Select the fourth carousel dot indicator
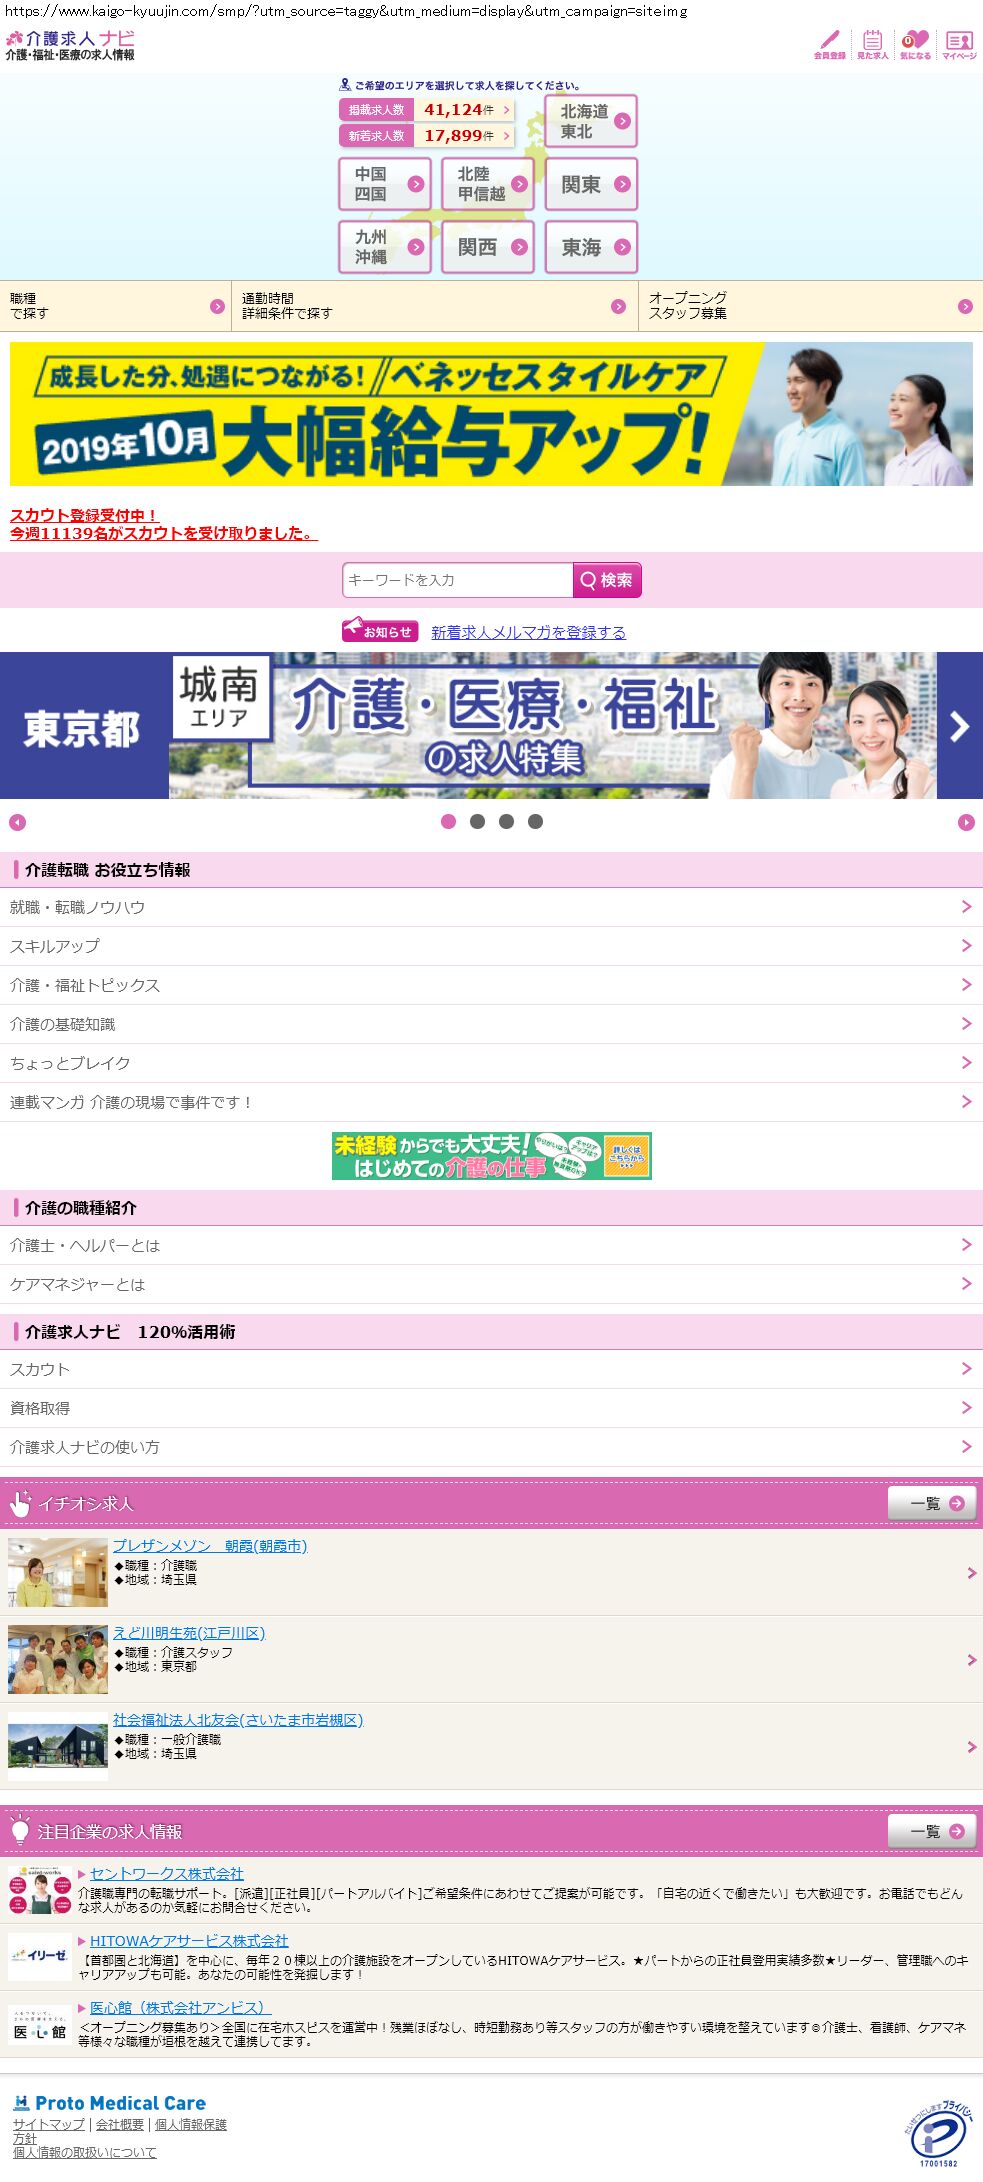This screenshot has width=983, height=2182. click(535, 822)
